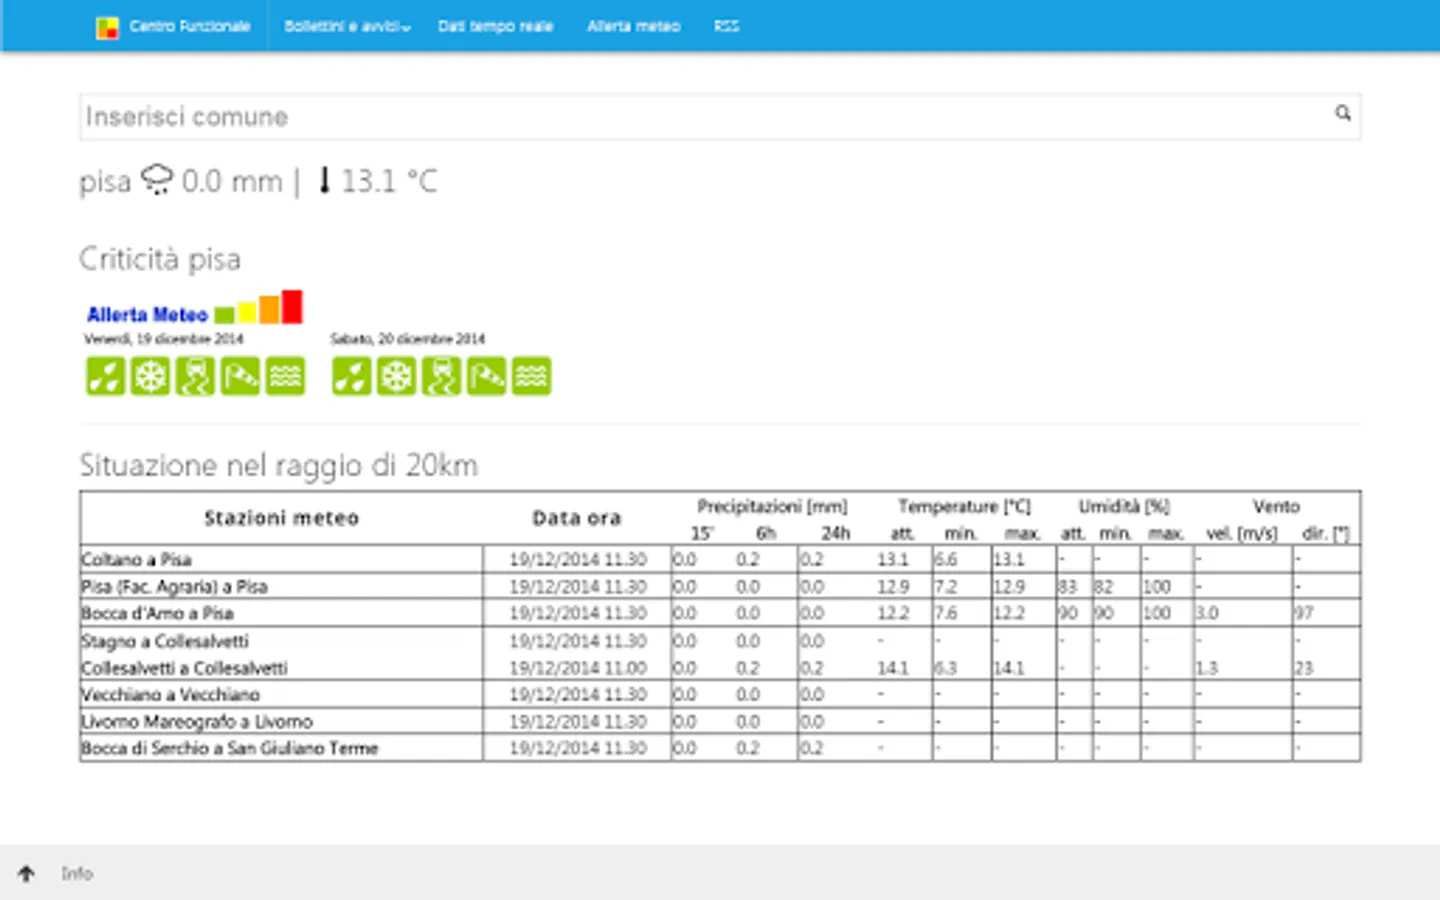Viewport: 1440px width, 900px height.
Task: Click the Stazioni meteo column header
Action: pos(281,518)
